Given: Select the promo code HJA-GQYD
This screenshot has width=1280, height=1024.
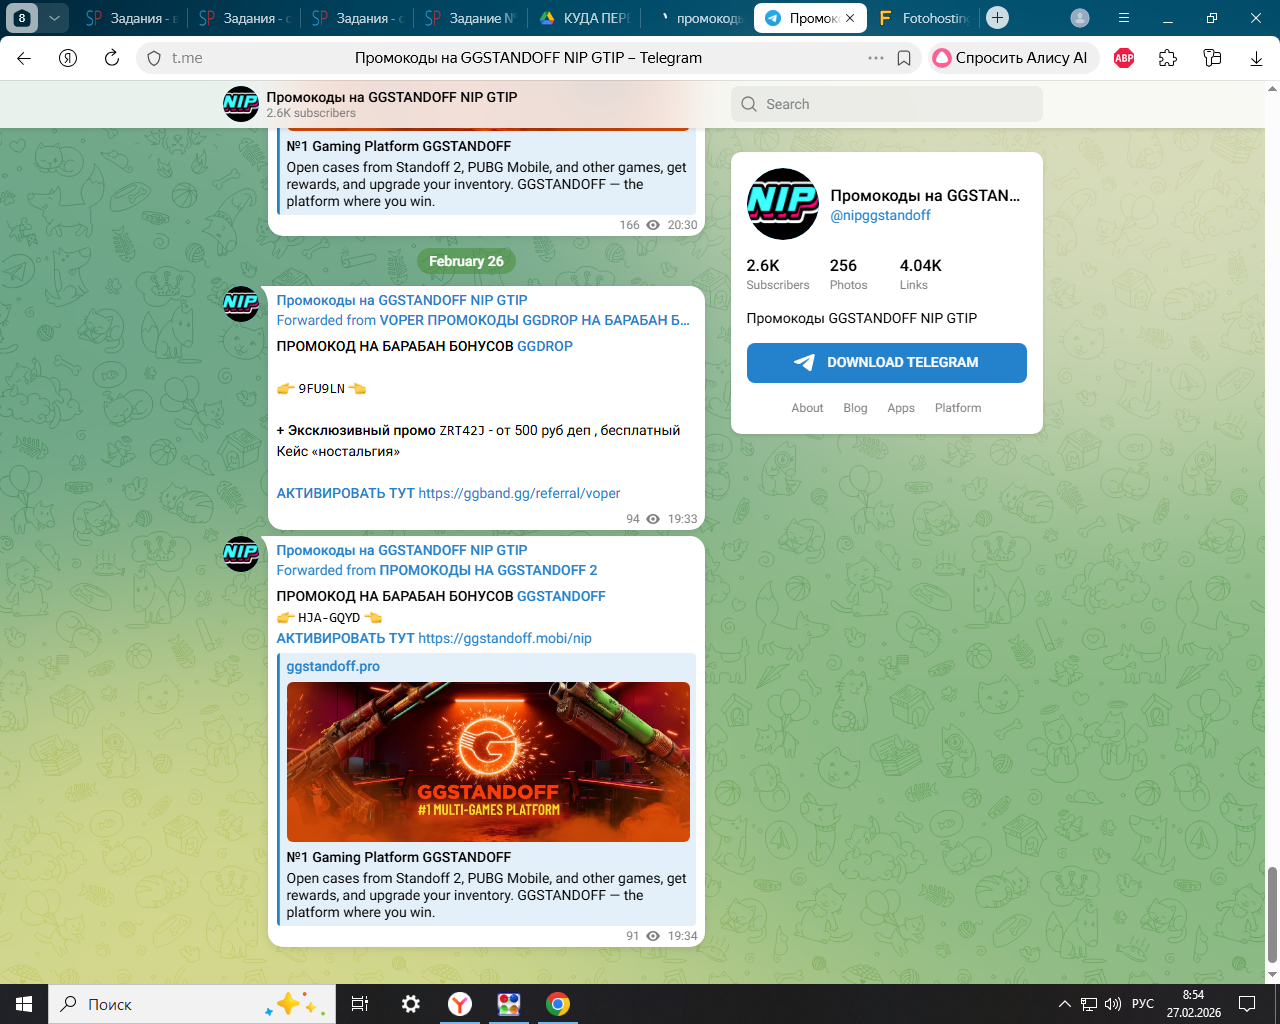Looking at the screenshot, I should (329, 618).
